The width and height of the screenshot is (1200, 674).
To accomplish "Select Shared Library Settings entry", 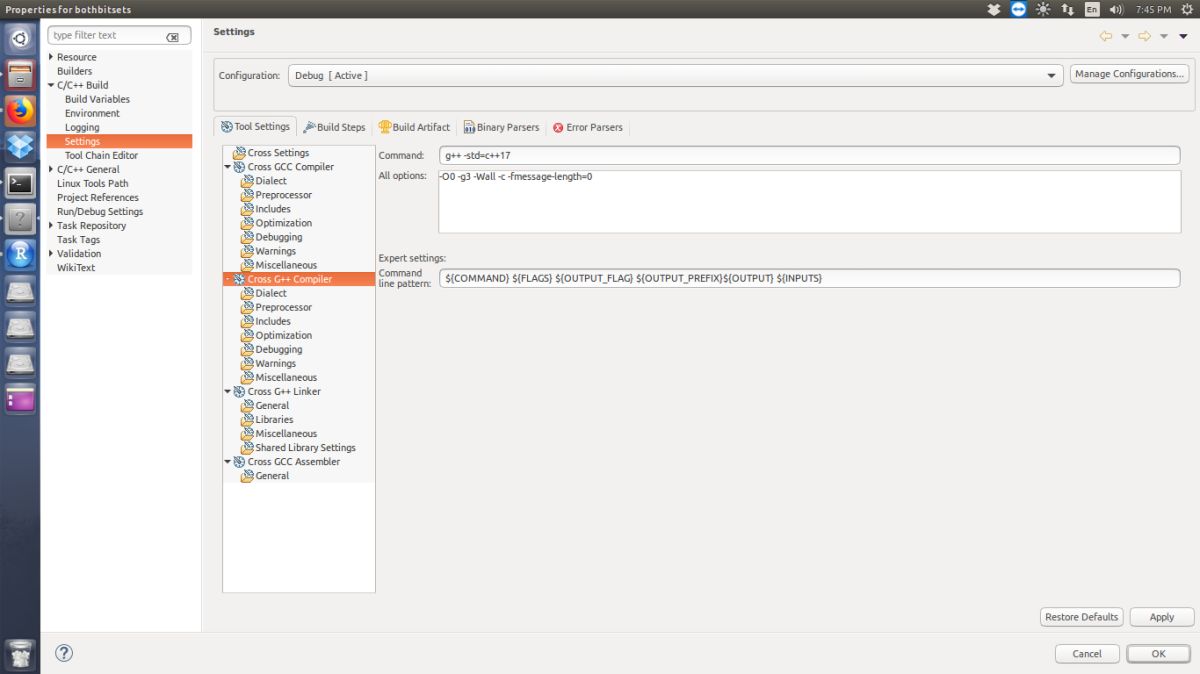I will coord(305,447).
